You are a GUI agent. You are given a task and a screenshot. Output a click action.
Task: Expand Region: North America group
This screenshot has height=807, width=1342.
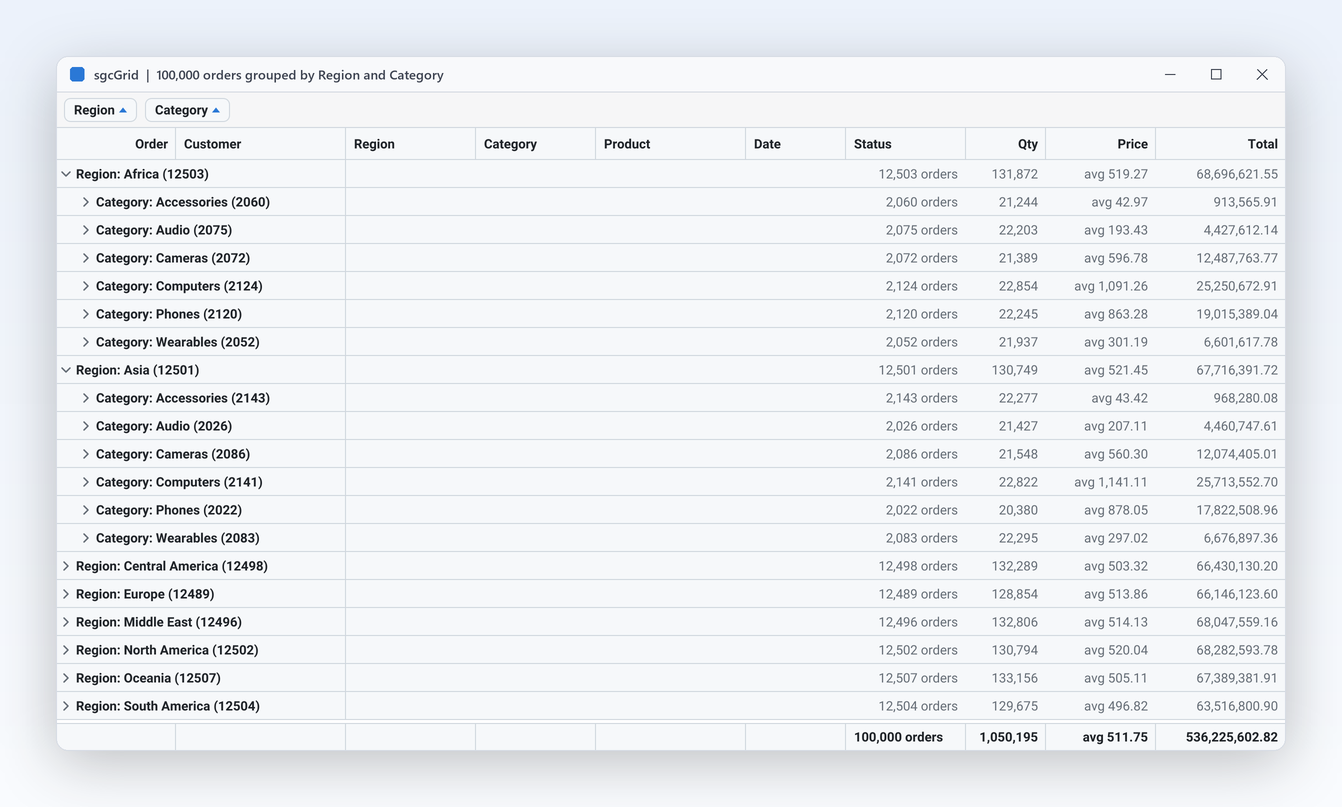(x=66, y=650)
